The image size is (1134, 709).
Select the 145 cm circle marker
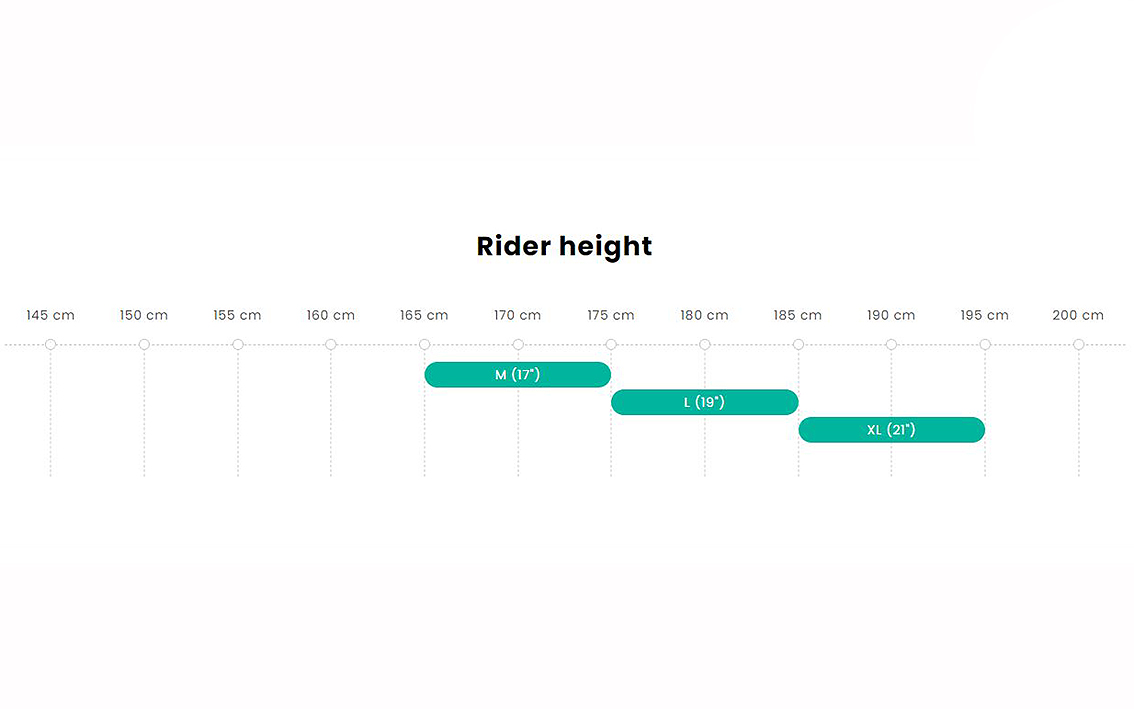[x=51, y=344]
